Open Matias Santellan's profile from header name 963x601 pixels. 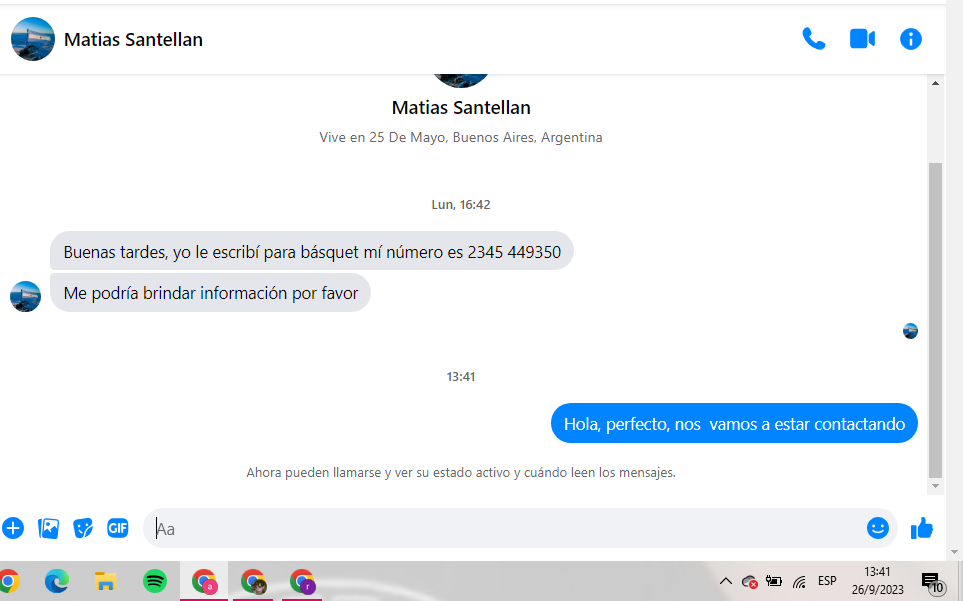coord(133,39)
